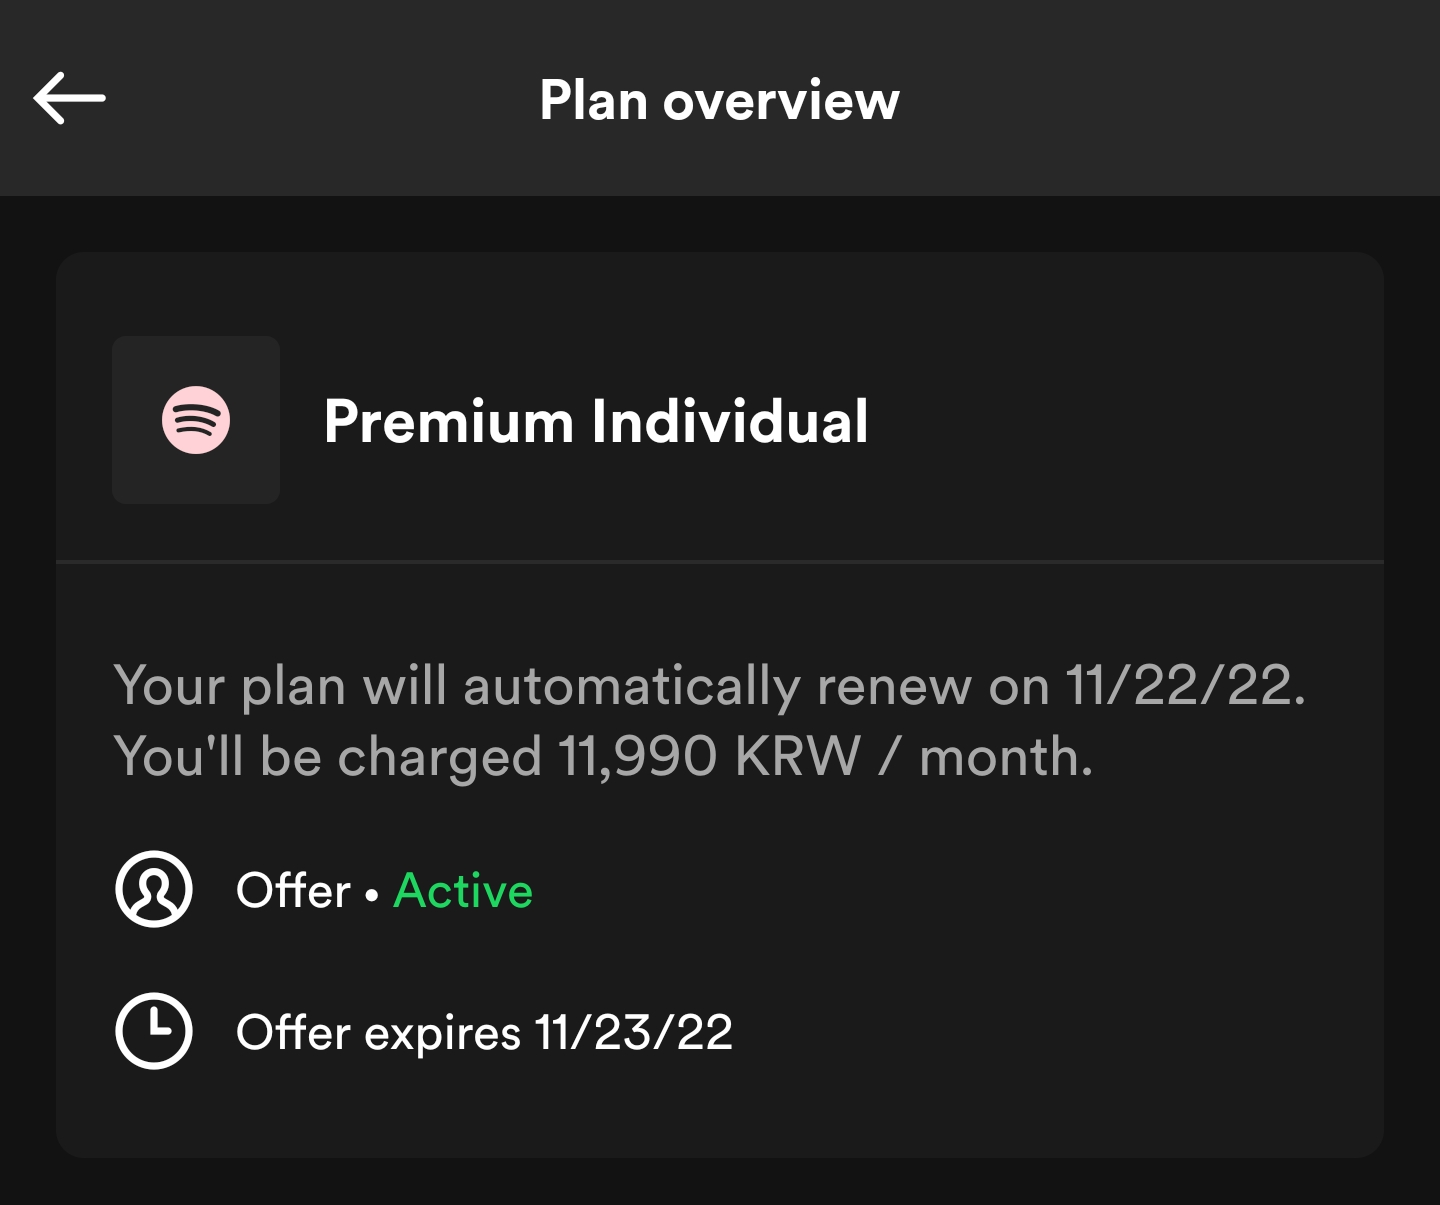Click the "You'll be charged" text
This screenshot has height=1205, width=1440.
pyautogui.click(x=327, y=757)
